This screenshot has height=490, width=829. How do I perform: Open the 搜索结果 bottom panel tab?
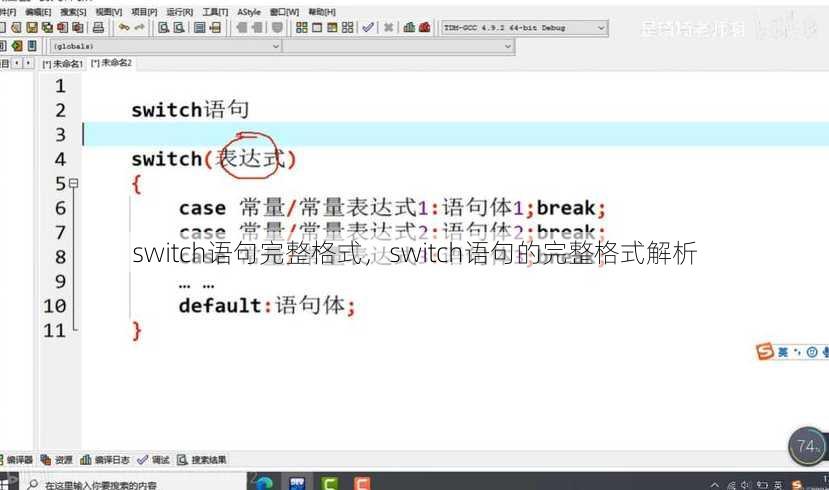click(x=202, y=460)
